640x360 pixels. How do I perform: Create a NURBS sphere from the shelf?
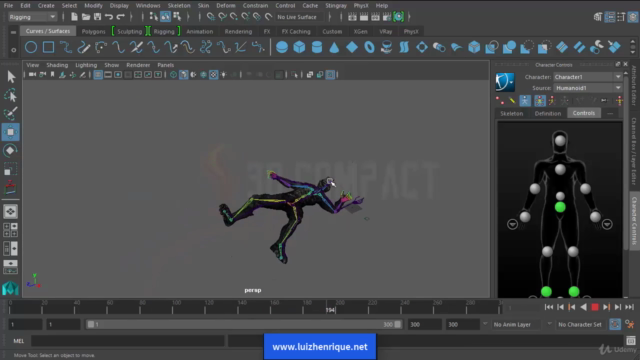coord(282,47)
